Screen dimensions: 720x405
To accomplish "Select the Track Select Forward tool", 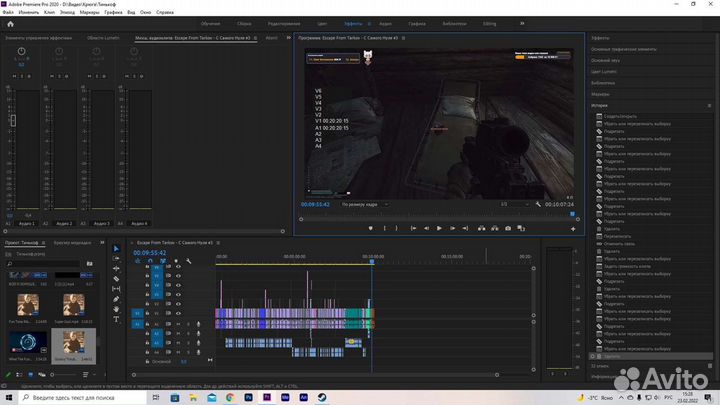I will pyautogui.click(x=116, y=259).
